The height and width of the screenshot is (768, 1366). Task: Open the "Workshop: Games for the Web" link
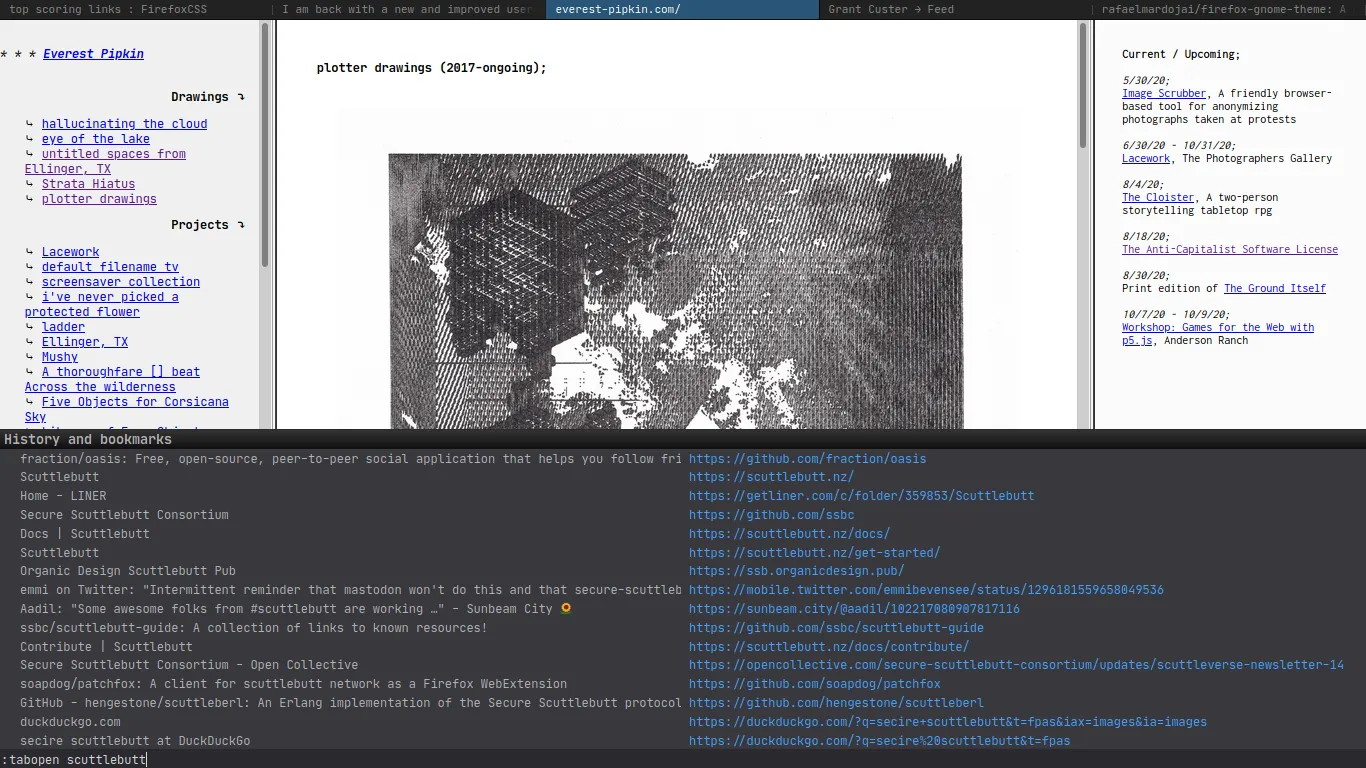click(x=1218, y=327)
